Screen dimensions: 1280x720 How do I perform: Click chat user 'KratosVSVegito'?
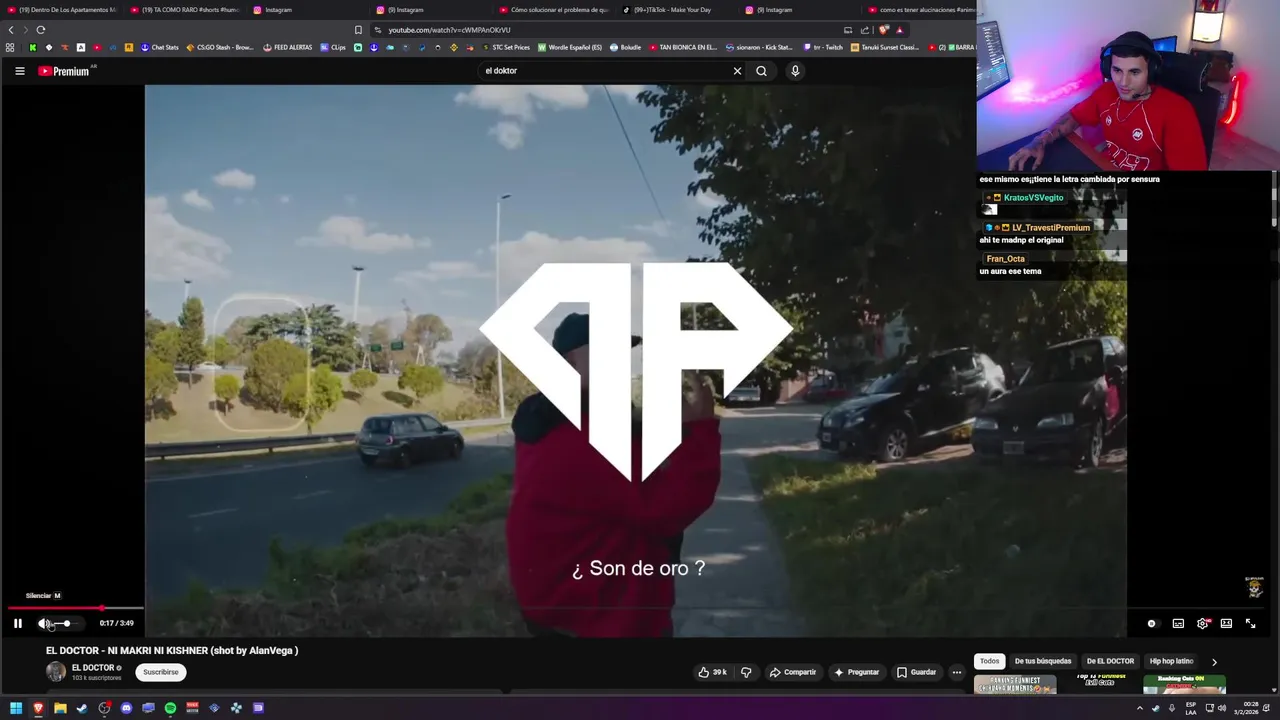(1033, 198)
